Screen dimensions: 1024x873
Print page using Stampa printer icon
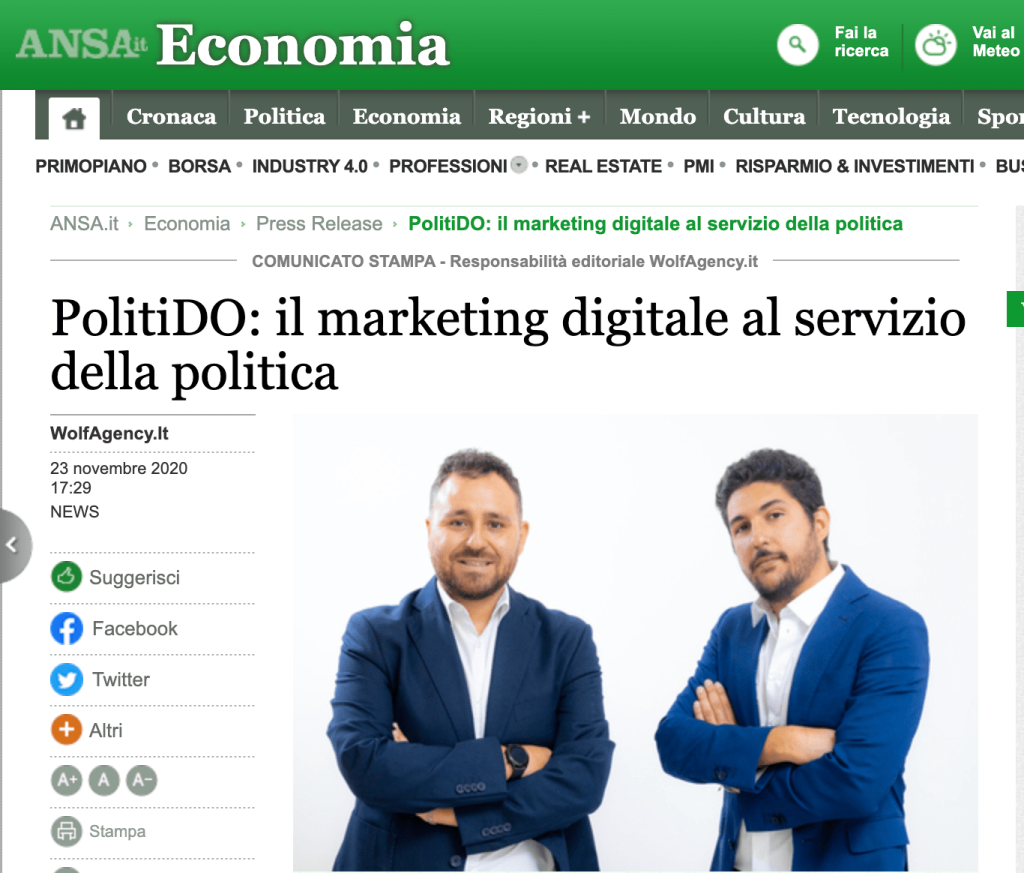click(x=66, y=831)
